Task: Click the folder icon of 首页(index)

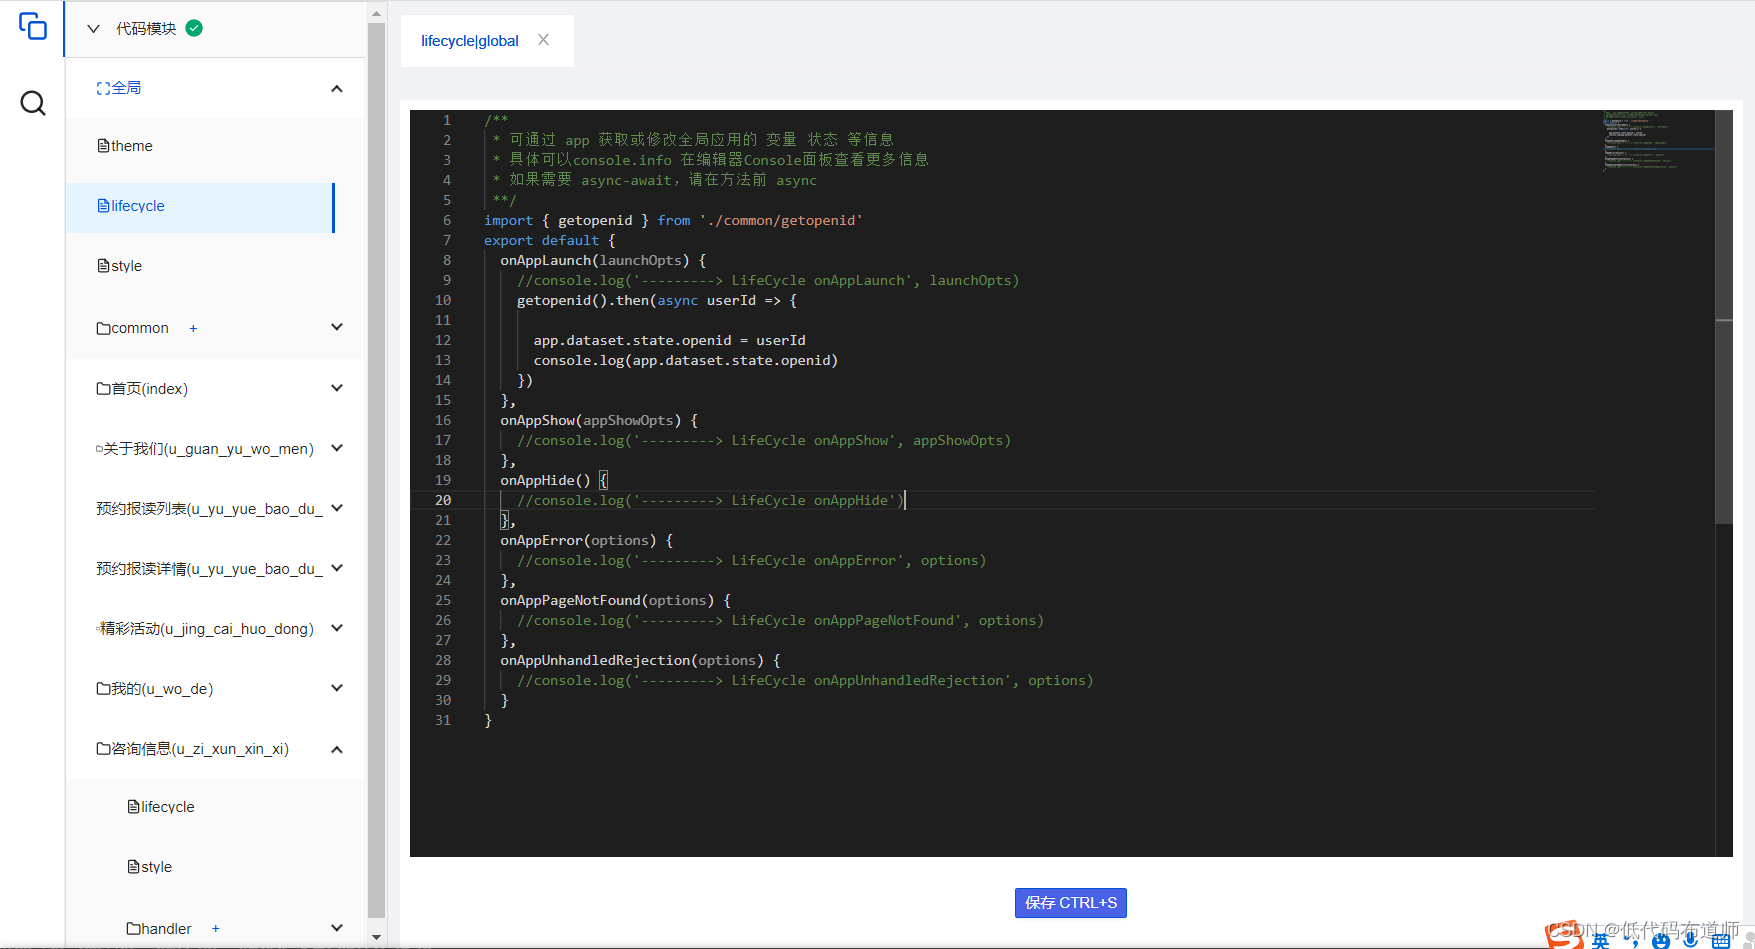Action: 103,388
